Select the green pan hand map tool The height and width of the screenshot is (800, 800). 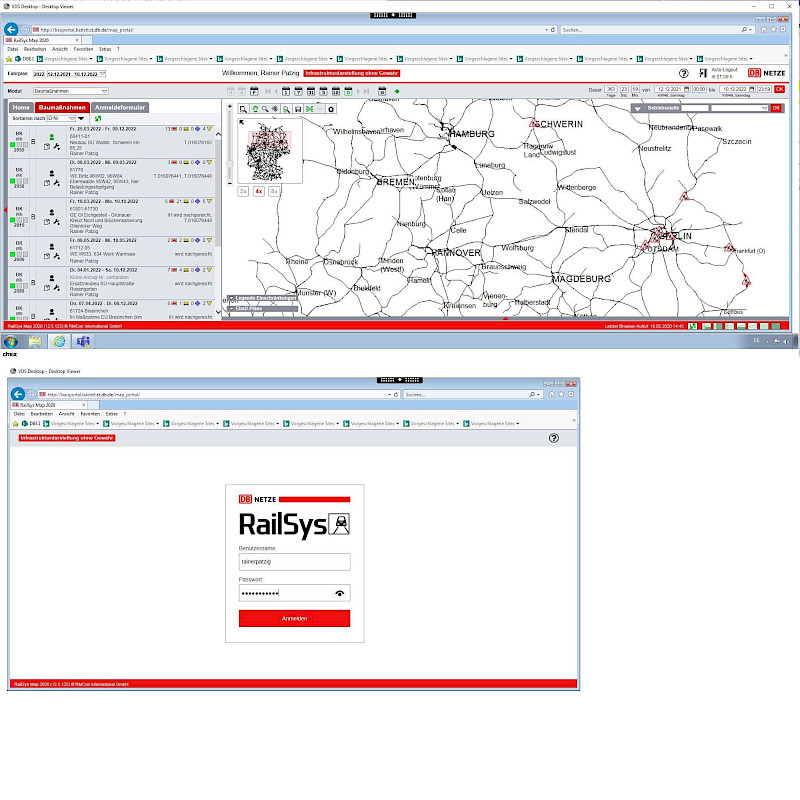(x=255, y=109)
